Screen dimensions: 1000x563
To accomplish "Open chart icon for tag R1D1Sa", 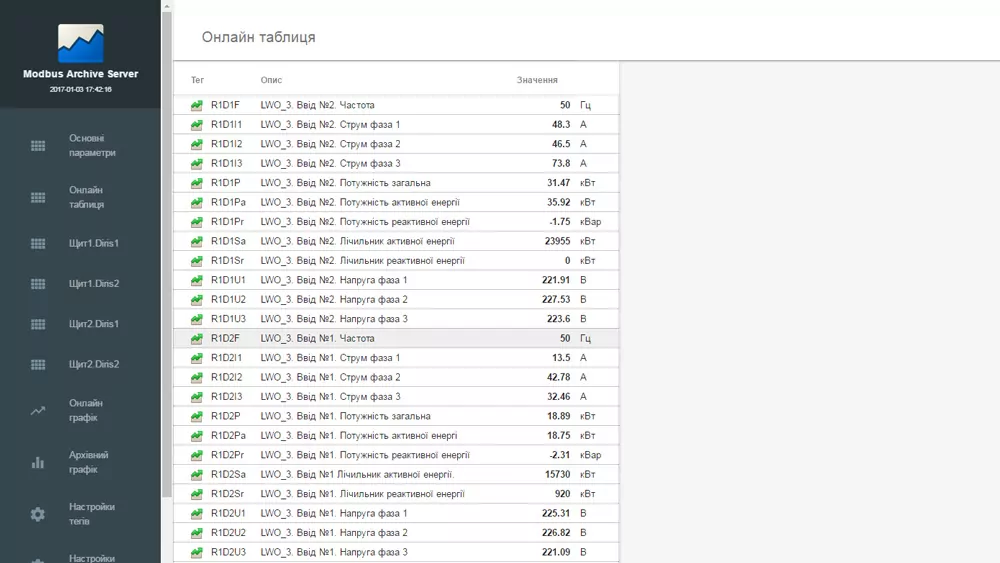I will [196, 242].
